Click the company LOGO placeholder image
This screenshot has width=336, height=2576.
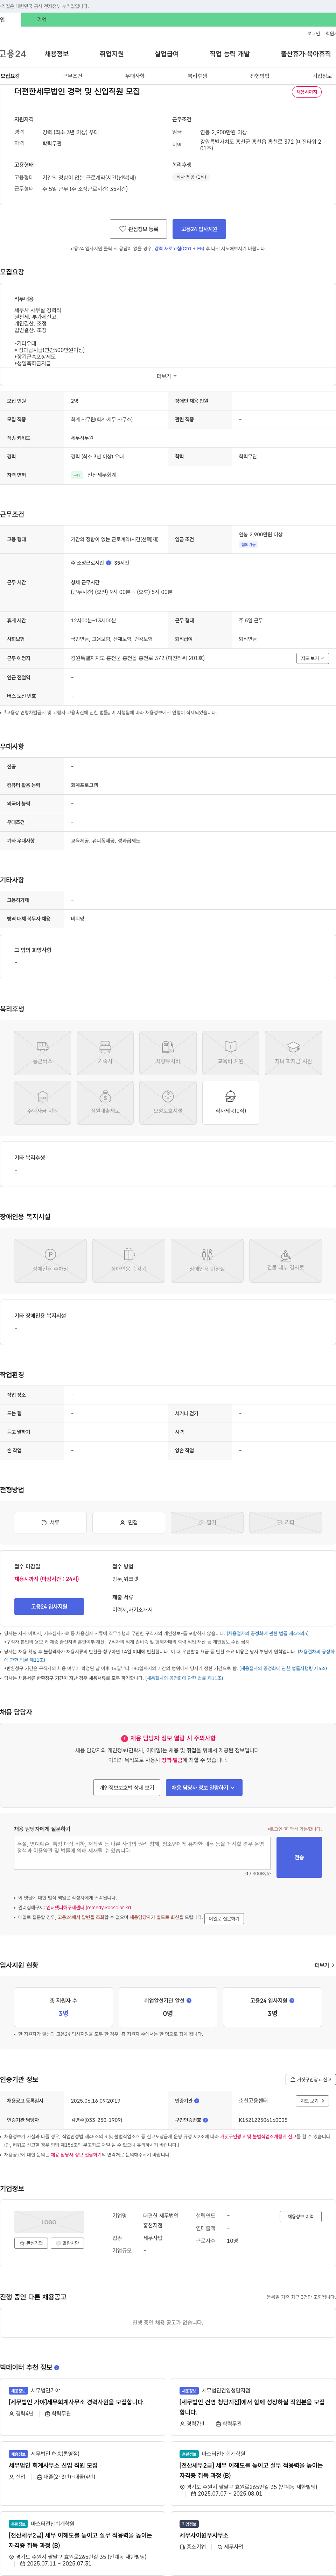click(49, 2222)
